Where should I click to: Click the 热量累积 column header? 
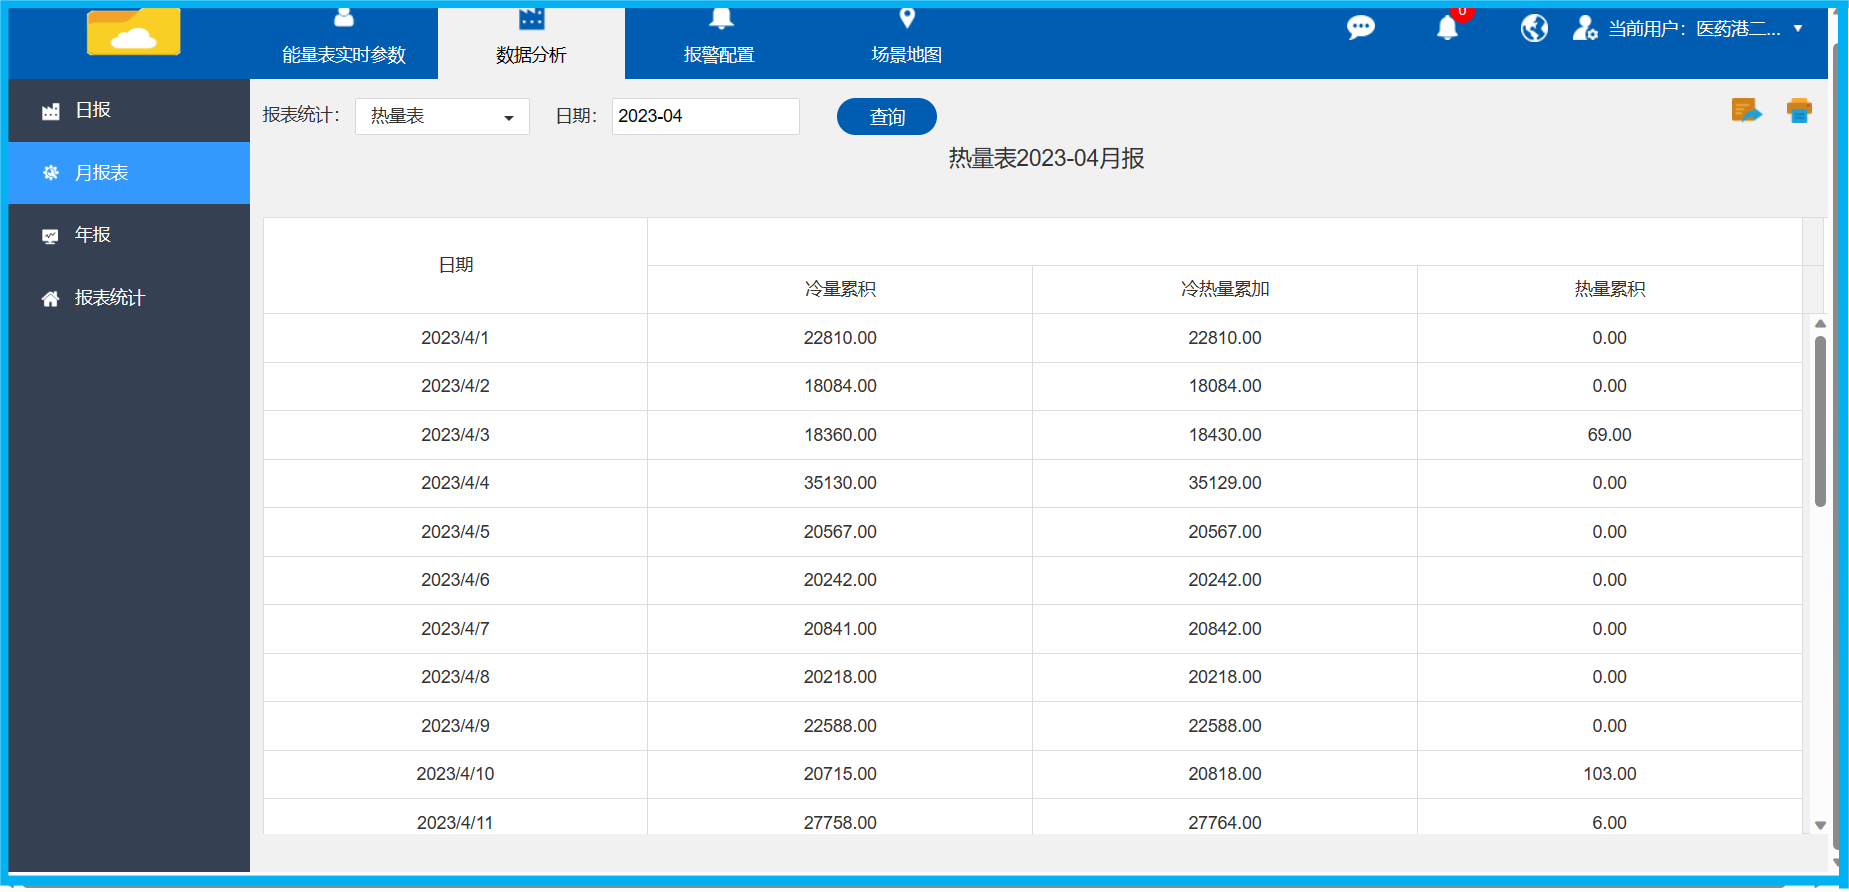pyautogui.click(x=1610, y=289)
